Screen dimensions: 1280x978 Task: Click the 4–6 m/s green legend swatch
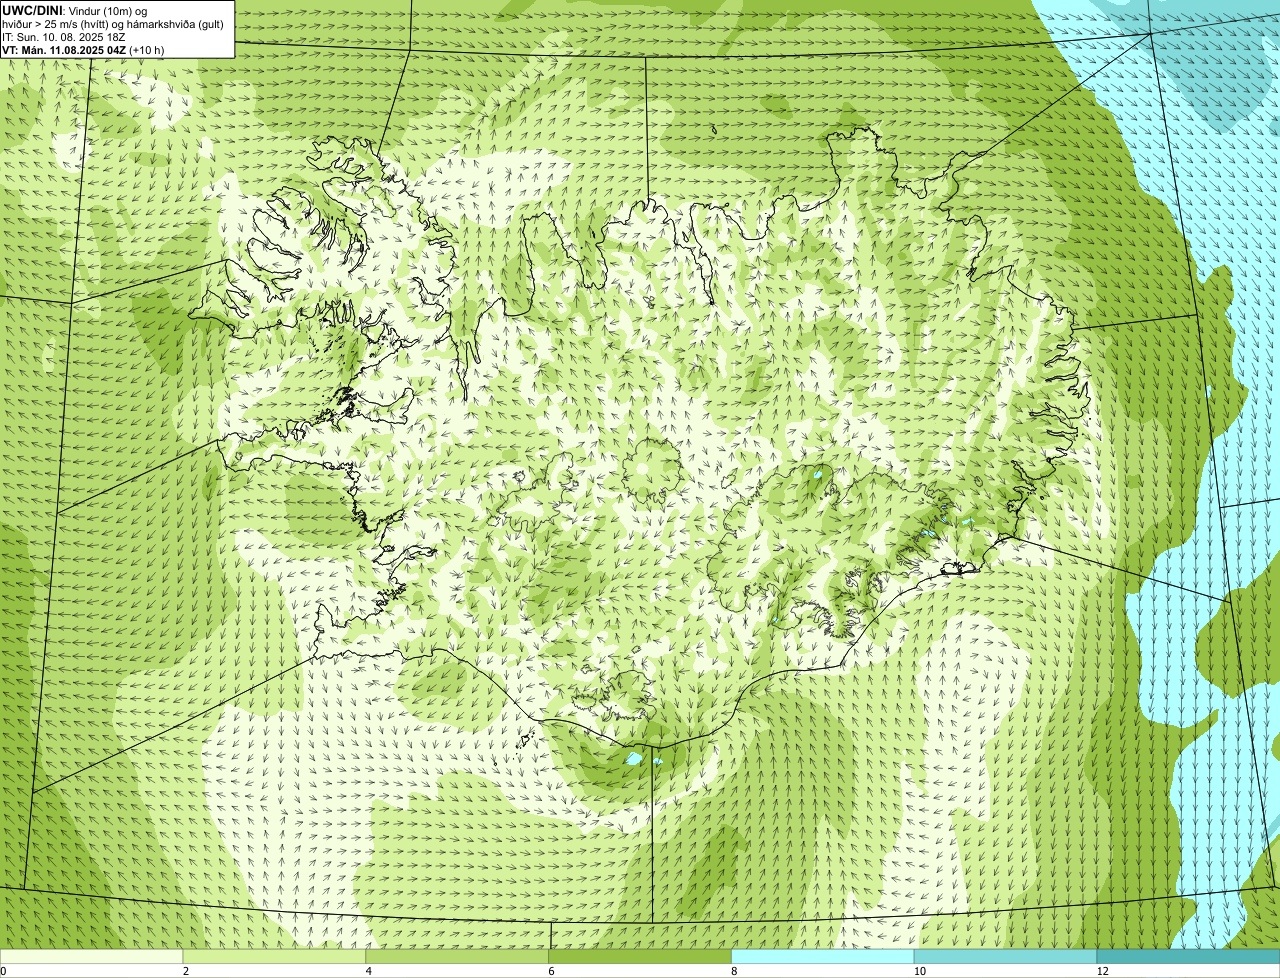click(x=457, y=956)
